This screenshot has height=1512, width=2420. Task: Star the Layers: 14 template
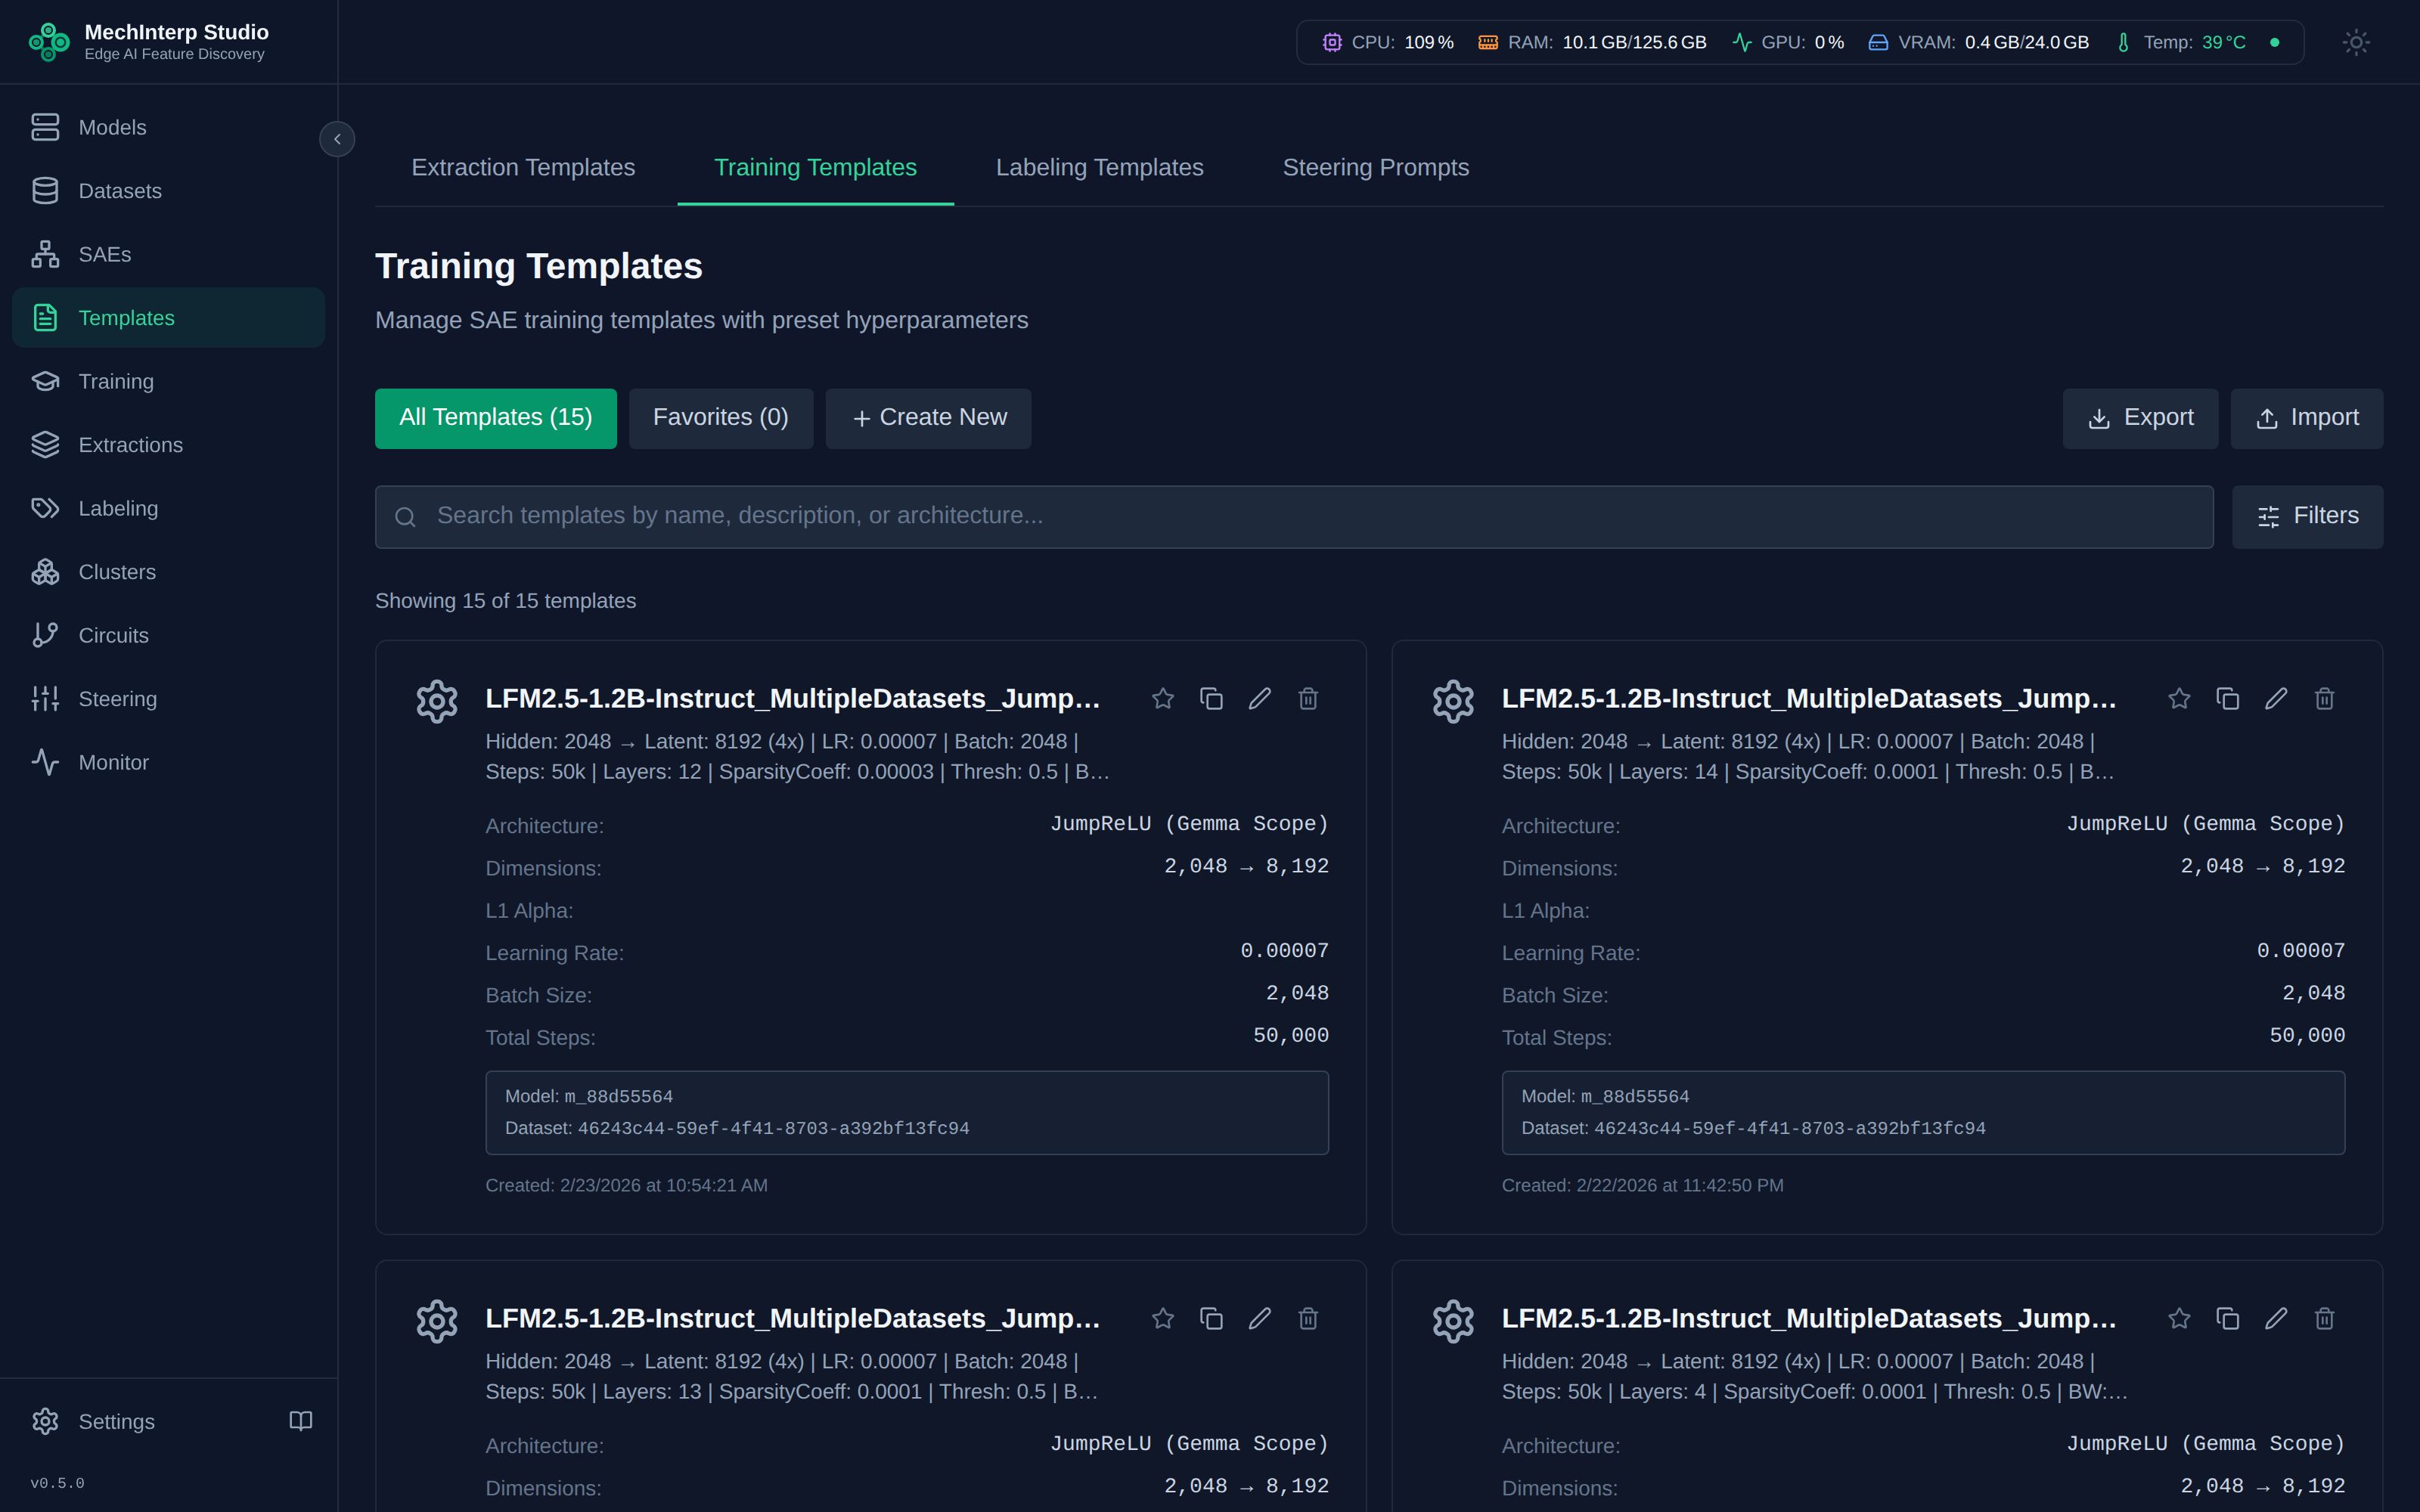click(x=2179, y=698)
